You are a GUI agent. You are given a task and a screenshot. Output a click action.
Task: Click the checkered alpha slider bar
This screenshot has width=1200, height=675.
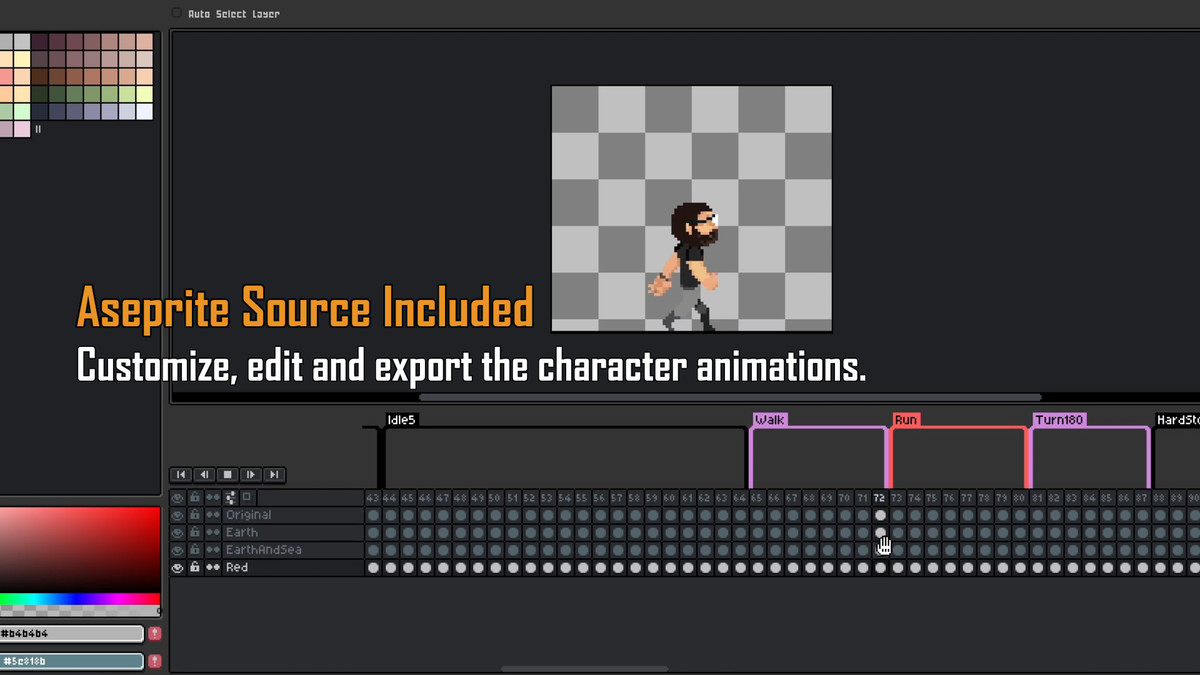80,611
